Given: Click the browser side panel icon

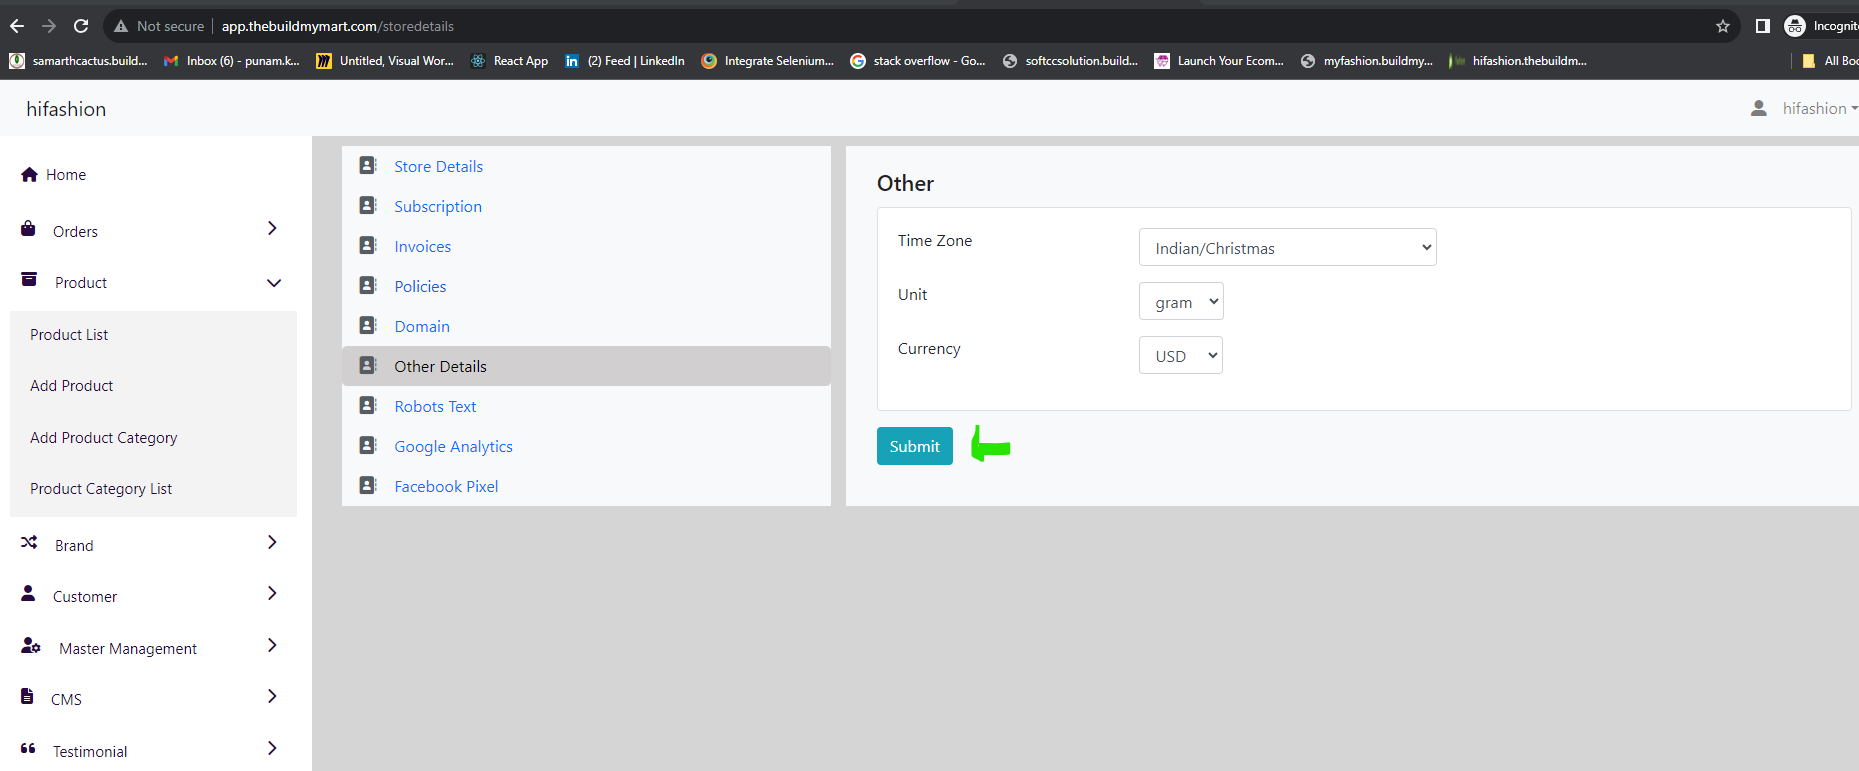Looking at the screenshot, I should tap(1763, 26).
